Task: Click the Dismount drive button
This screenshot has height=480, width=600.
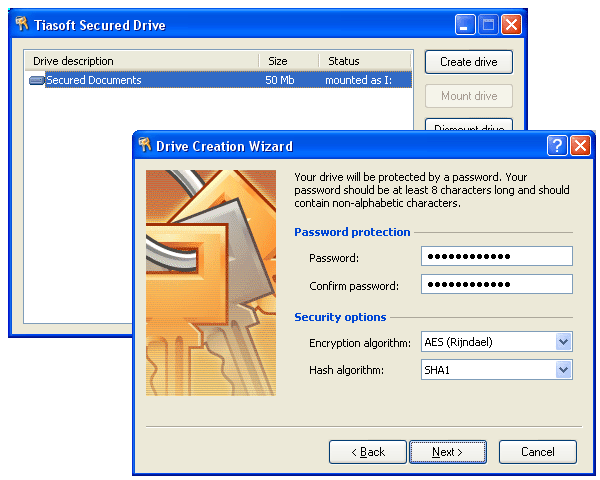Action: pyautogui.click(x=469, y=125)
